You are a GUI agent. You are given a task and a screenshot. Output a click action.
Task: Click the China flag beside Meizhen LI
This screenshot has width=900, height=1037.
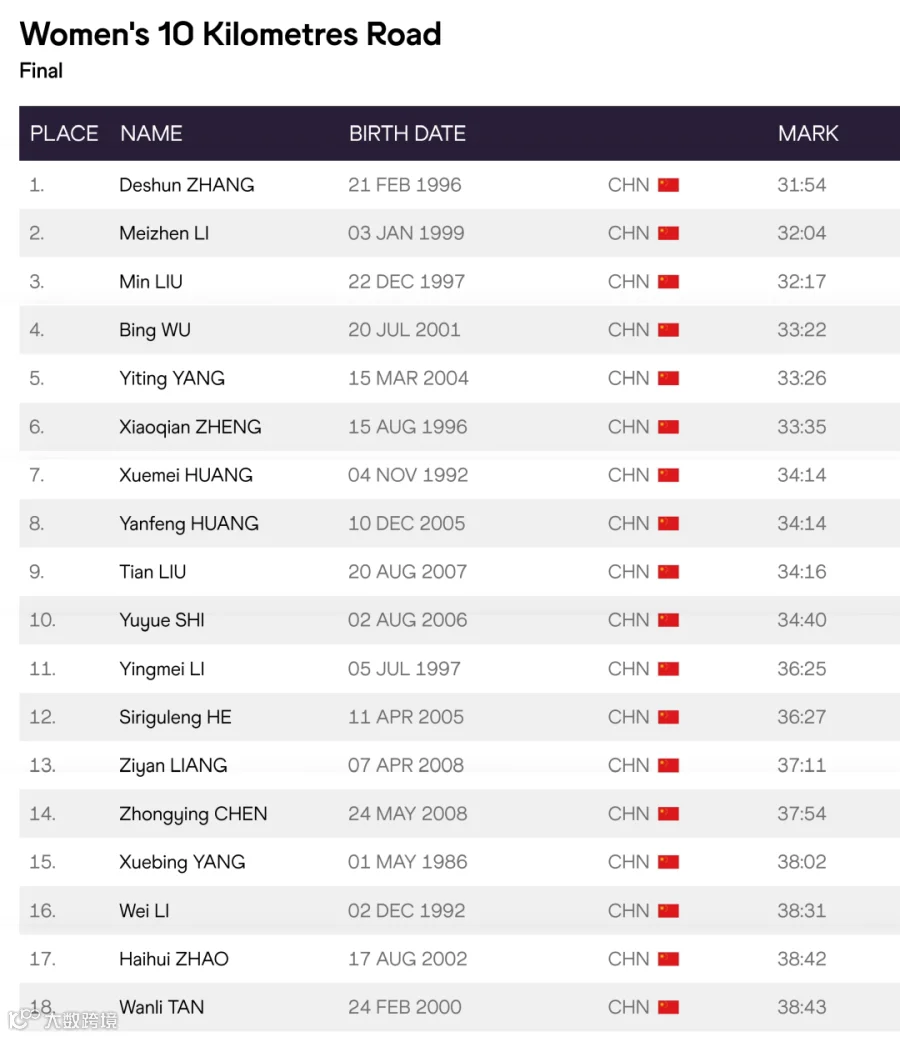669,233
